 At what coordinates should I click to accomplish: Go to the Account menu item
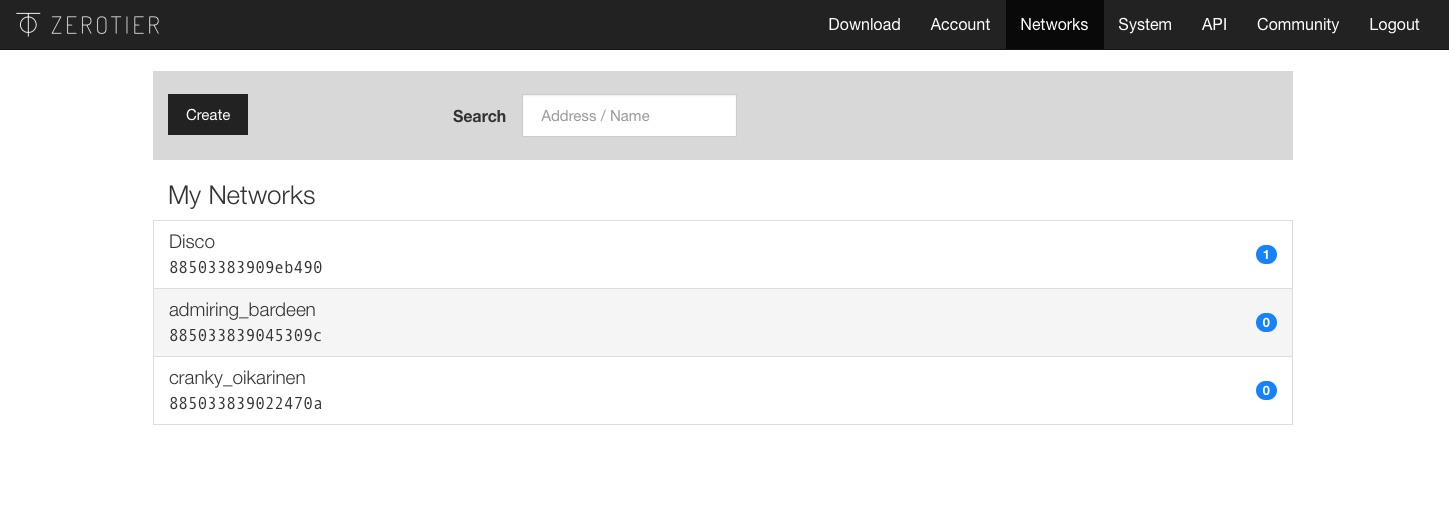(x=960, y=25)
